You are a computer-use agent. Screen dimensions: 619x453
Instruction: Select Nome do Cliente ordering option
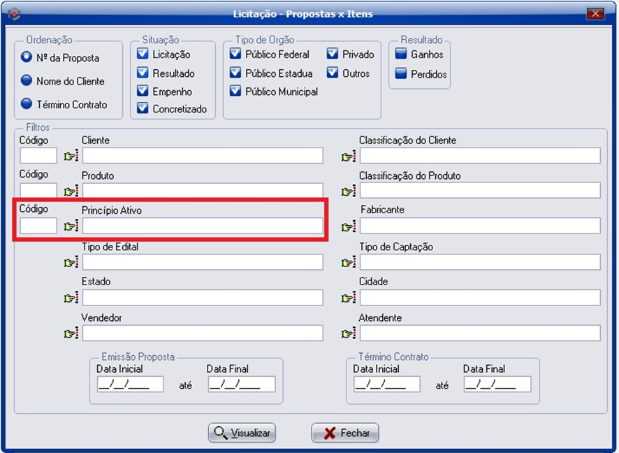click(x=27, y=81)
